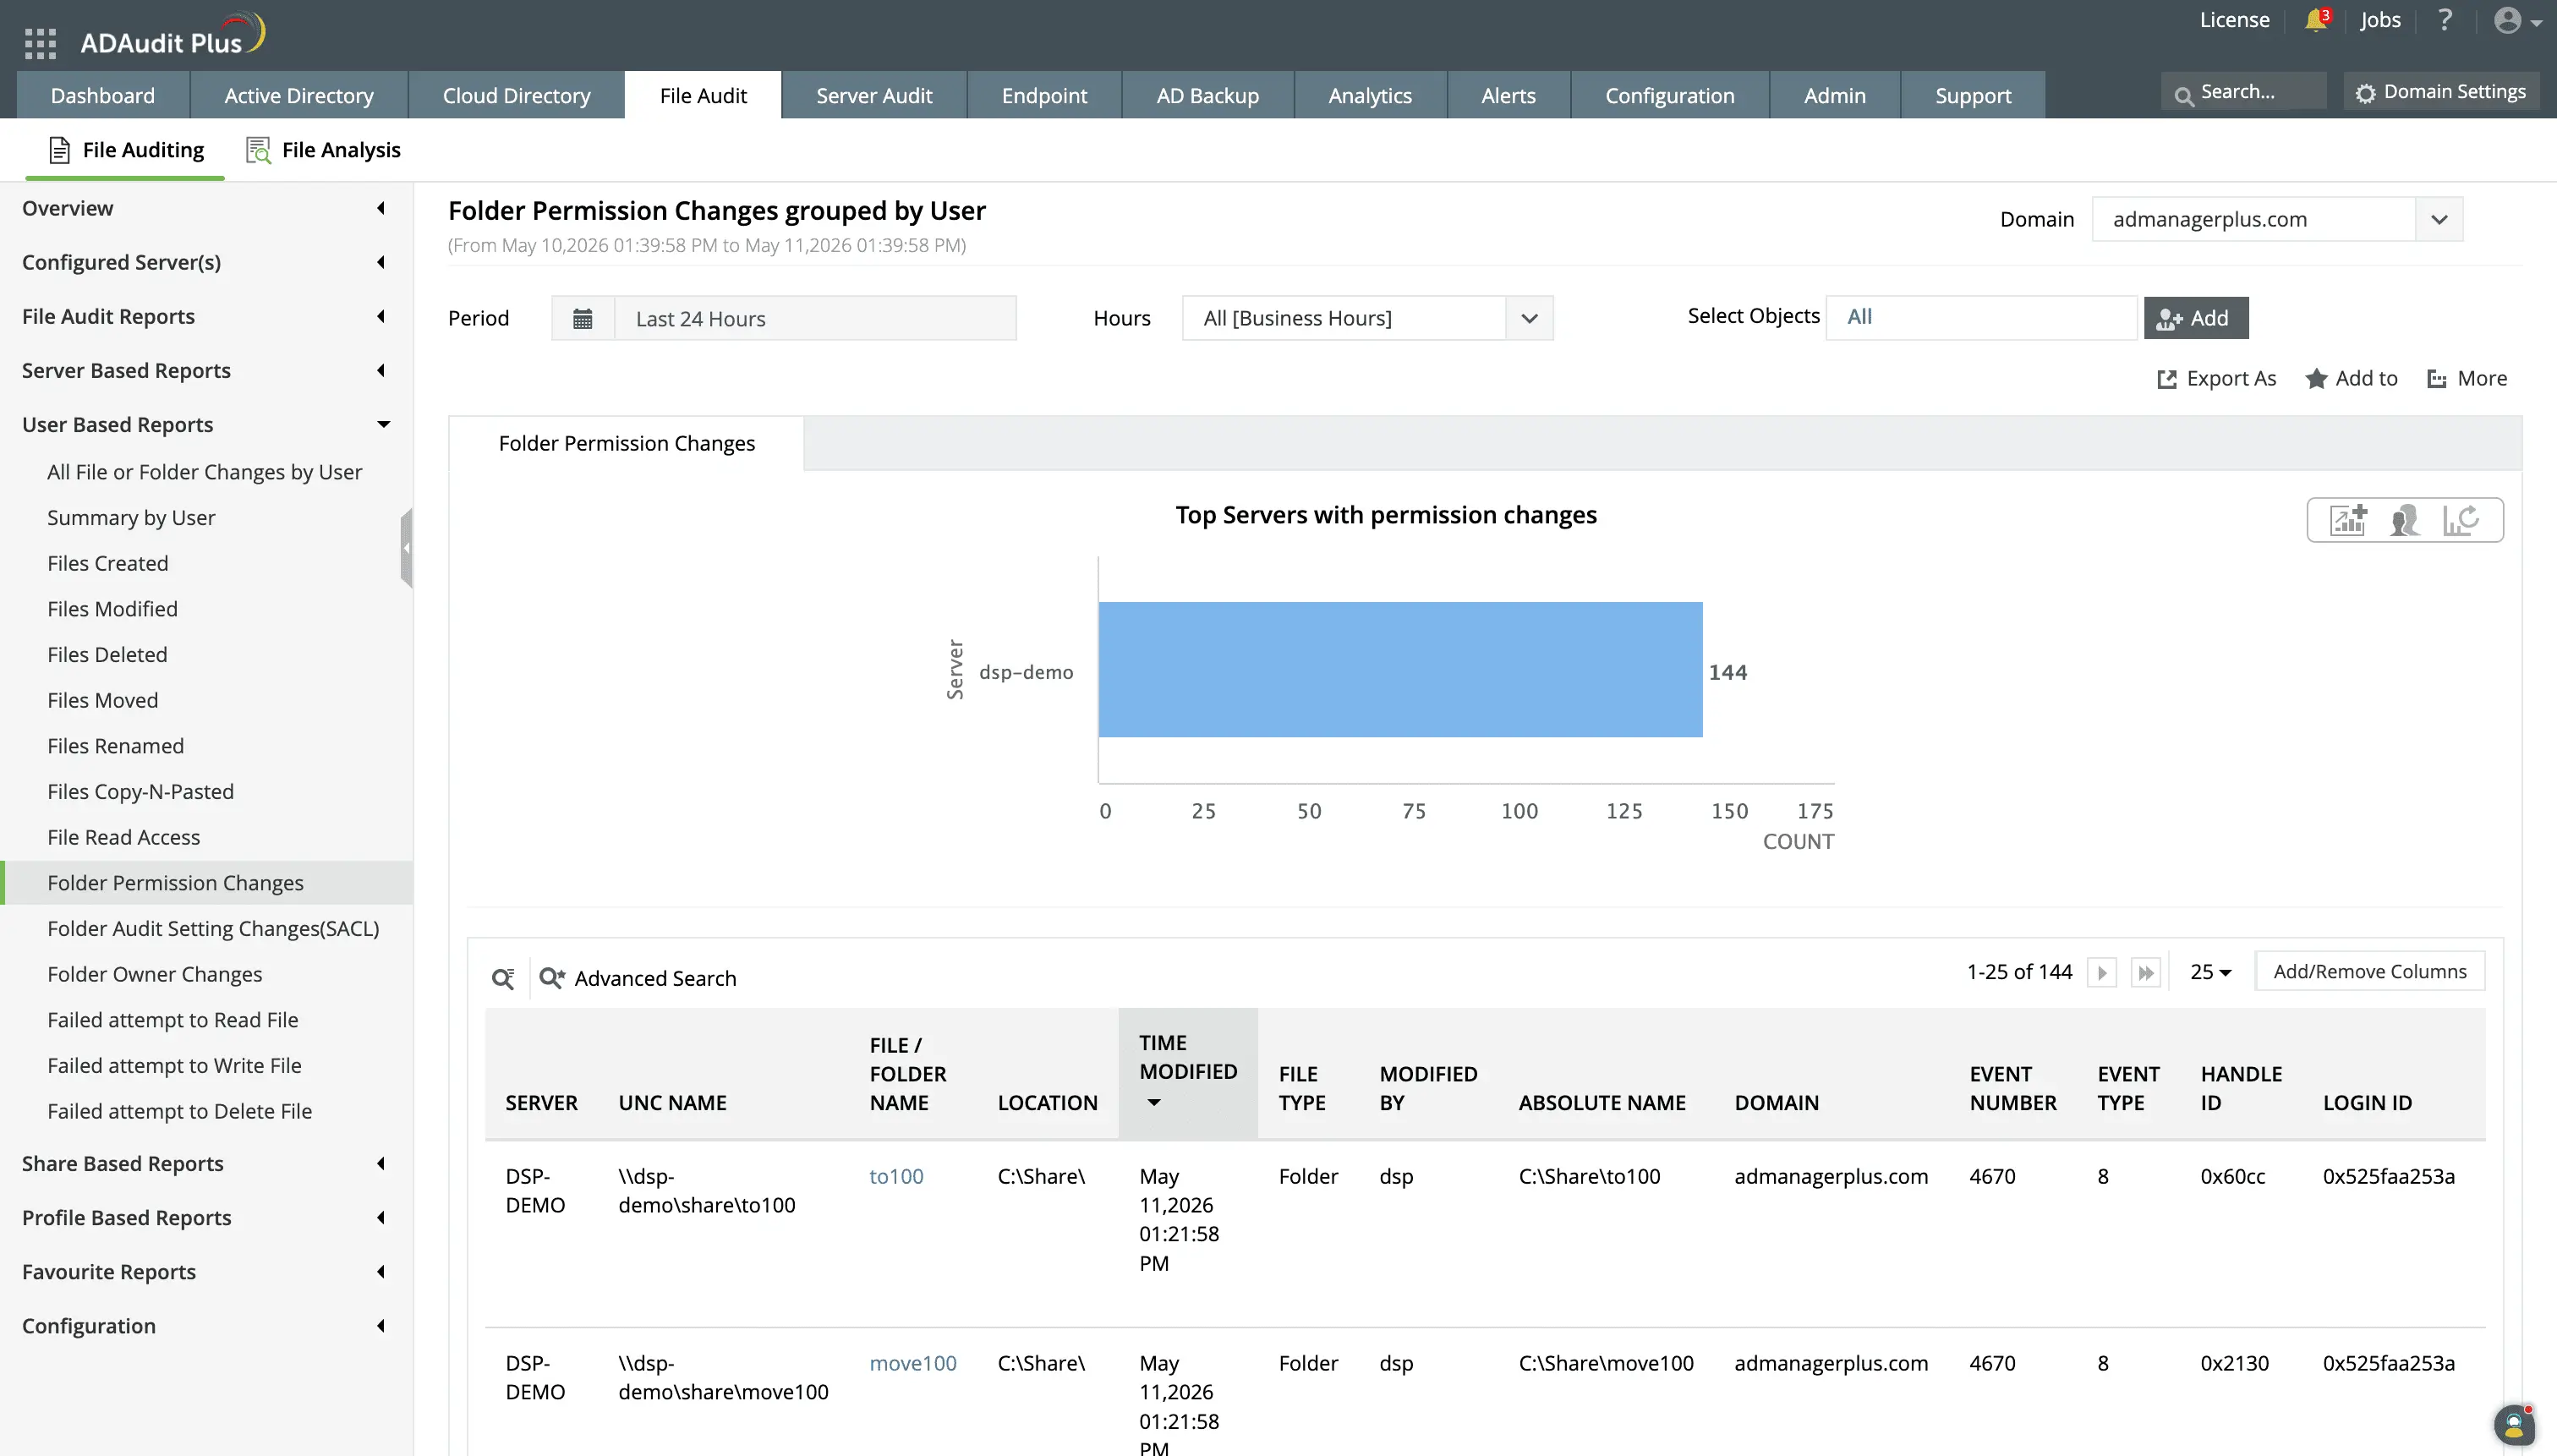Click the refresh chart icon
This screenshot has height=1456, width=2557.
[2460, 520]
